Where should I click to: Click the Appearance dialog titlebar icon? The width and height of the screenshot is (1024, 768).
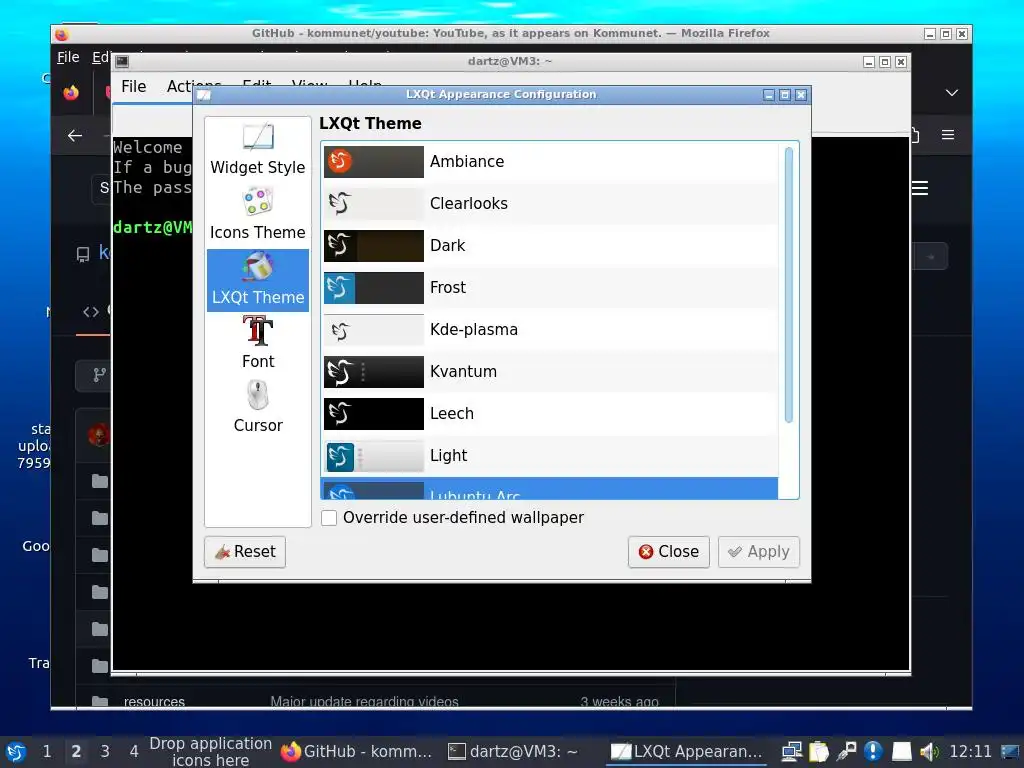(204, 95)
